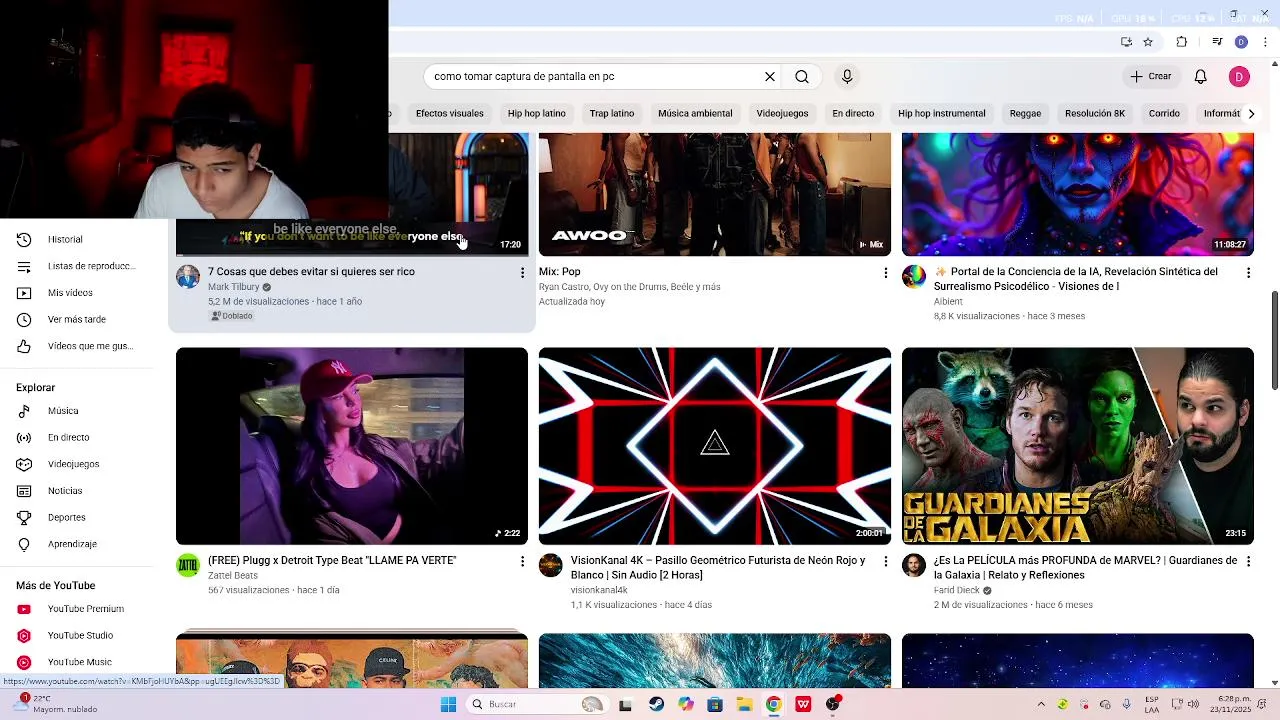Open Steam from the taskbar
The width and height of the screenshot is (1280, 720).
pos(656,704)
